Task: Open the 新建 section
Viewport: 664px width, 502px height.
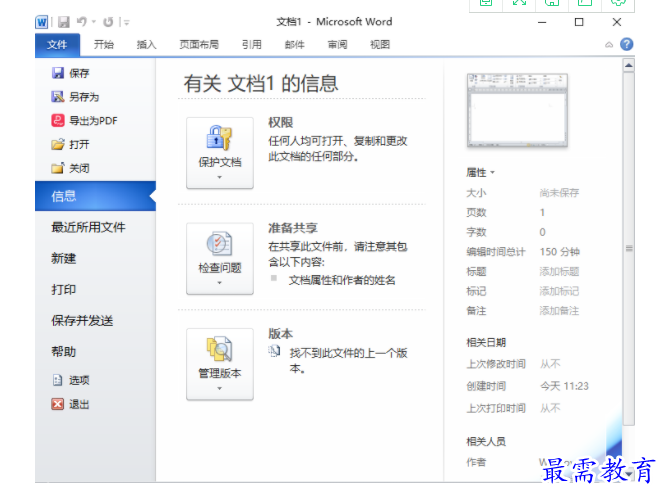Action: [64, 258]
